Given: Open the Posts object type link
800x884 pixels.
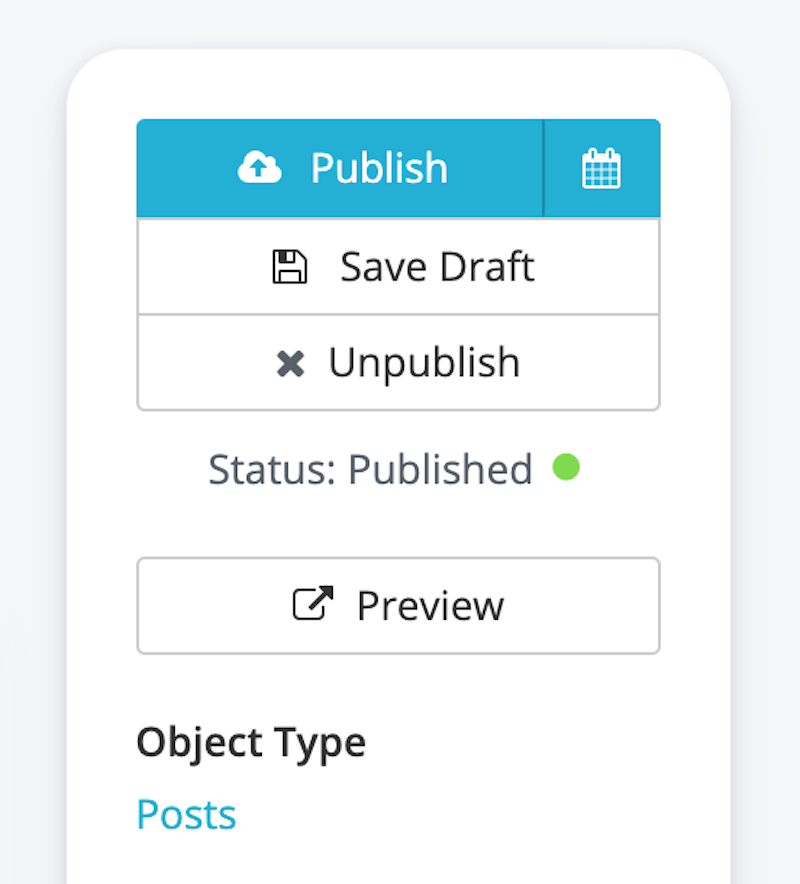Looking at the screenshot, I should (x=186, y=815).
